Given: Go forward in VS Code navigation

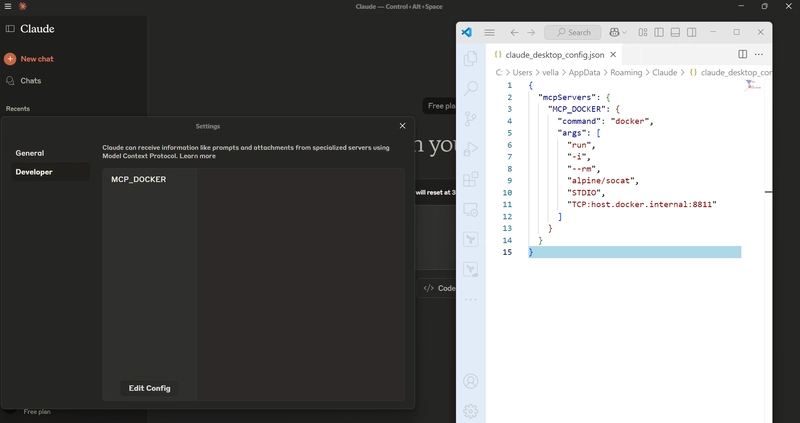Looking at the screenshot, I should pos(531,32).
